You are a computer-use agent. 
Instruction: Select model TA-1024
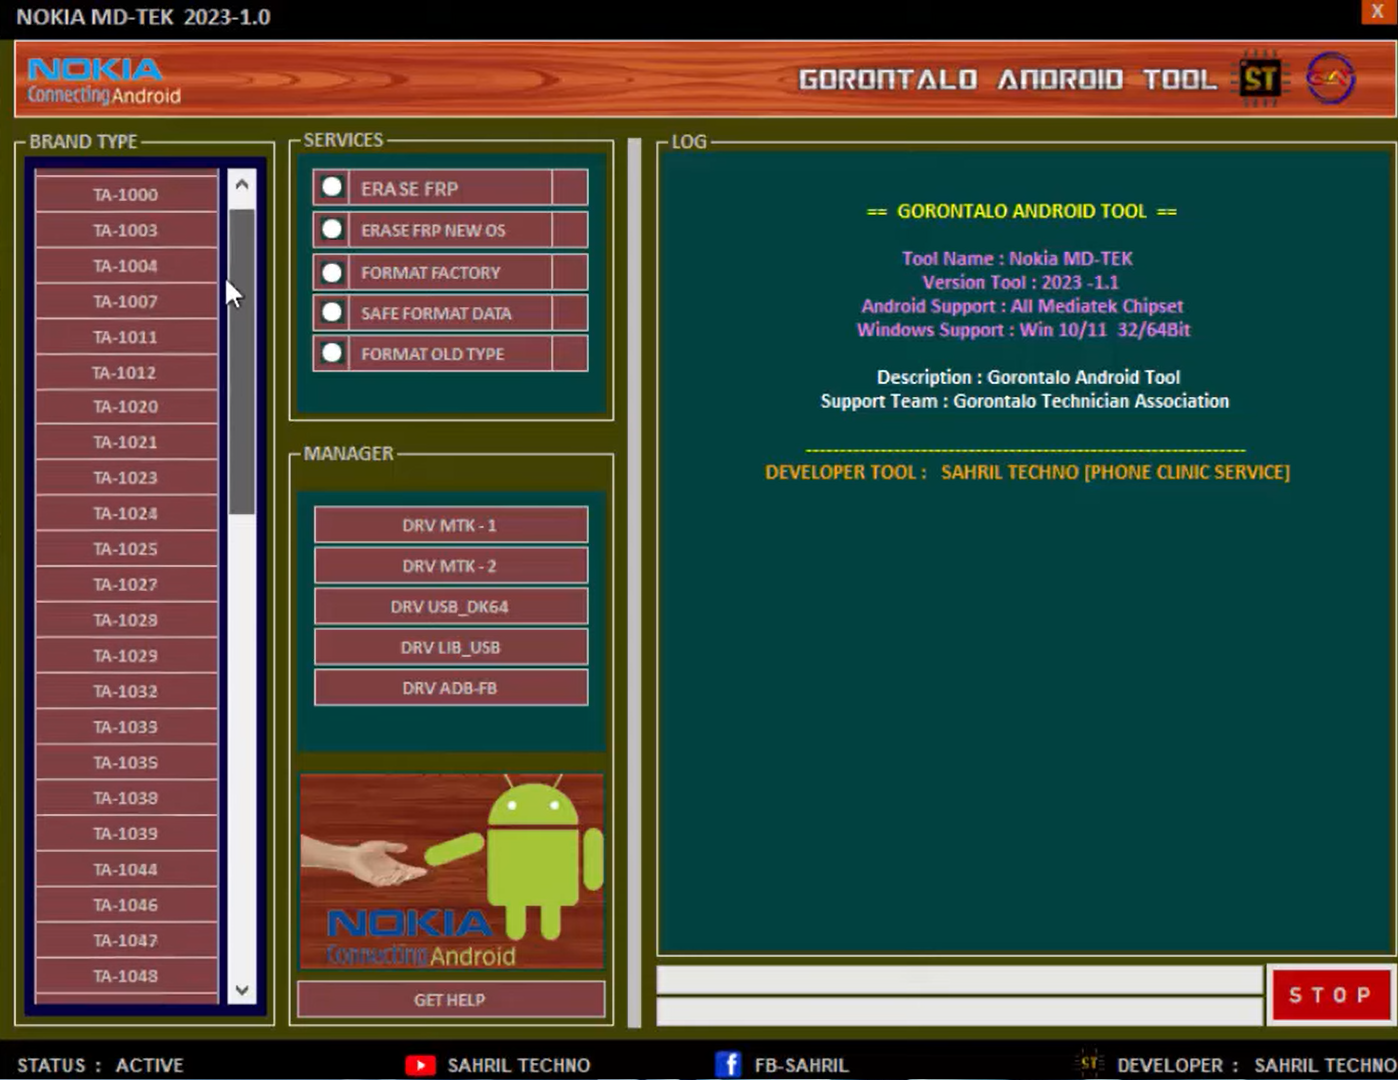click(x=126, y=513)
